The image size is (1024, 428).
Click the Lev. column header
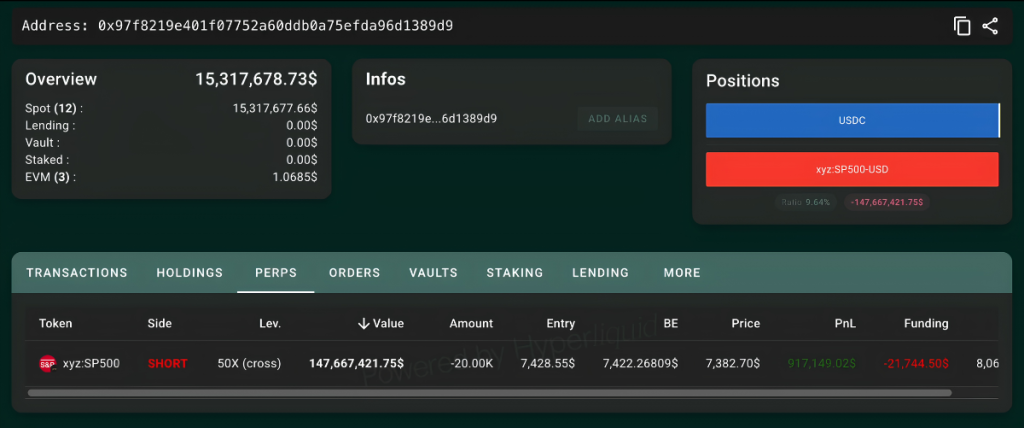point(270,323)
